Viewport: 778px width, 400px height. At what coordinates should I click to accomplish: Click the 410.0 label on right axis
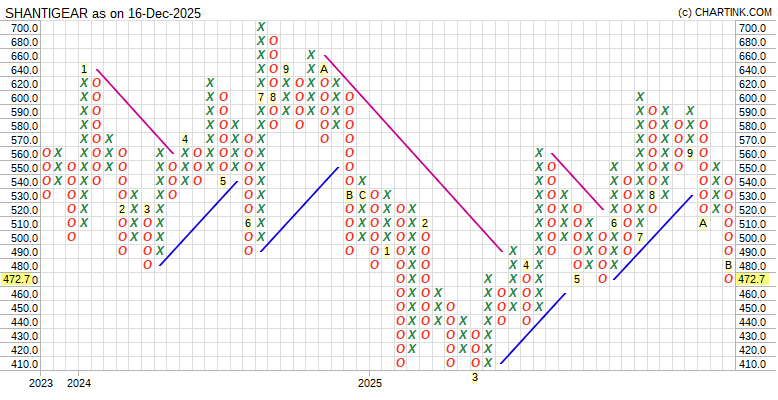751,364
